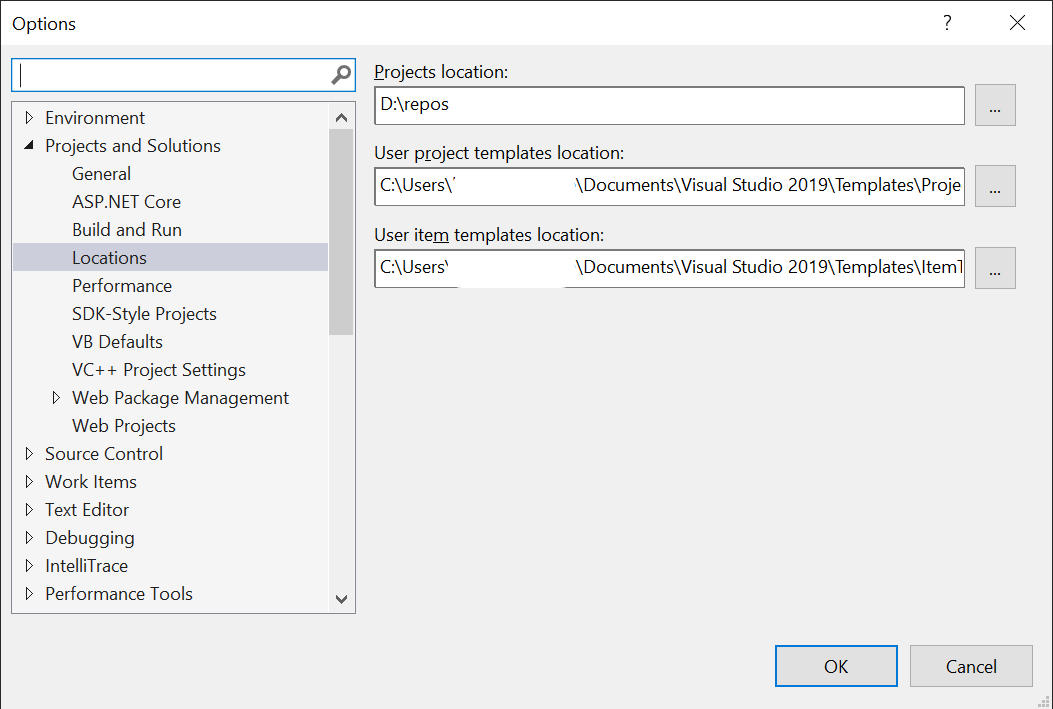Expand Web Package Management
This screenshot has height=709, width=1053.
coord(56,397)
